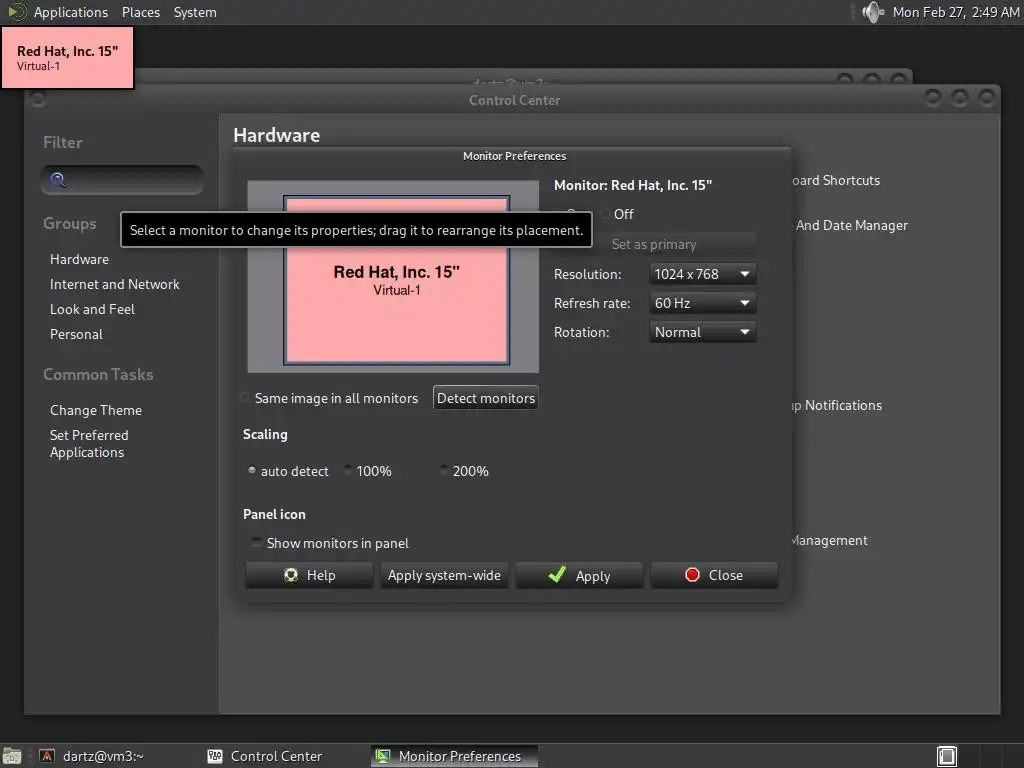1024x768 pixels.
Task: Toggle Show monitors in panel checkbox
Action: tap(257, 542)
